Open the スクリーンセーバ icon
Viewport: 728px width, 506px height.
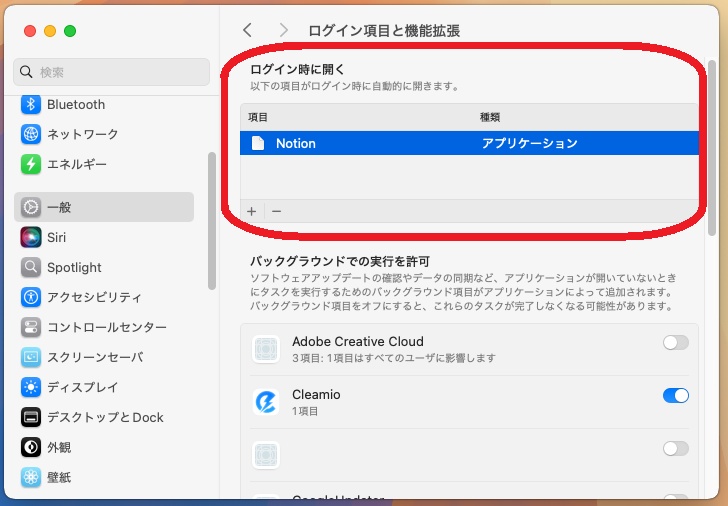[31, 357]
